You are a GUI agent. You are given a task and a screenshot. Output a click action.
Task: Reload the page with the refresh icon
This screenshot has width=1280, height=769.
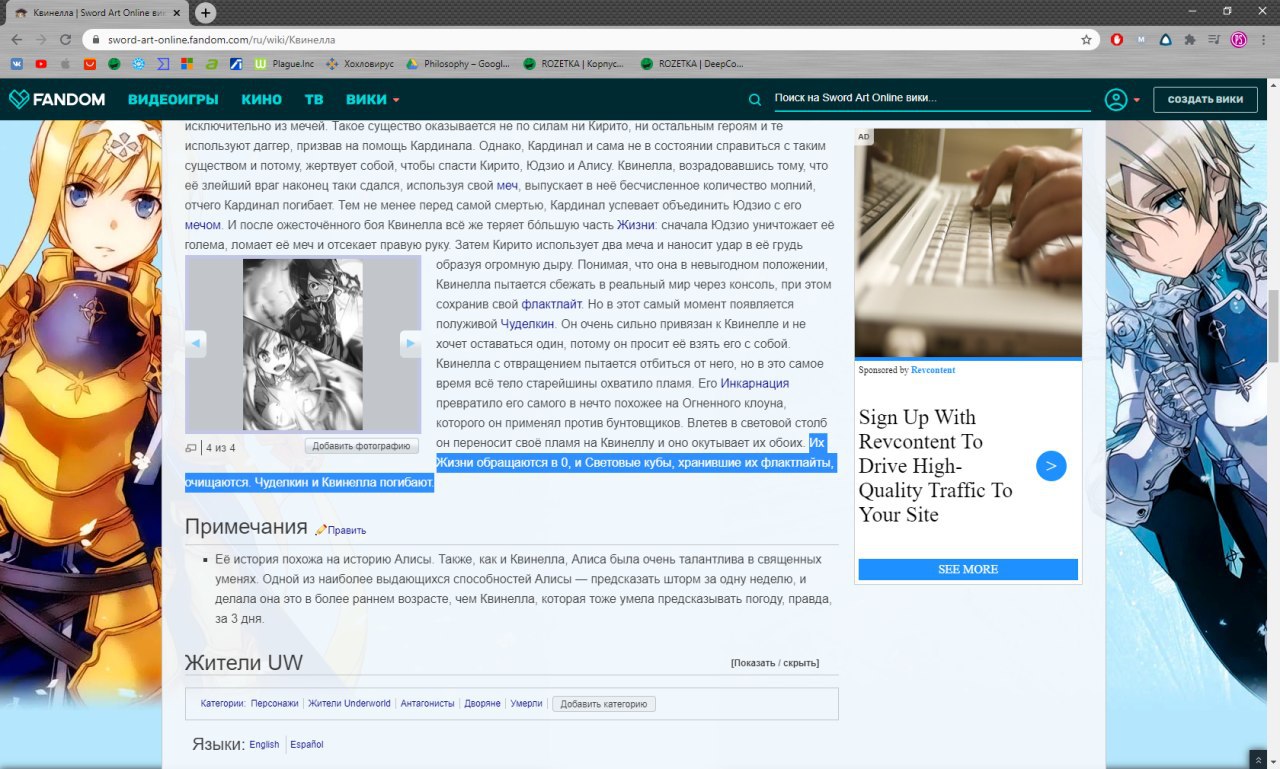point(65,39)
